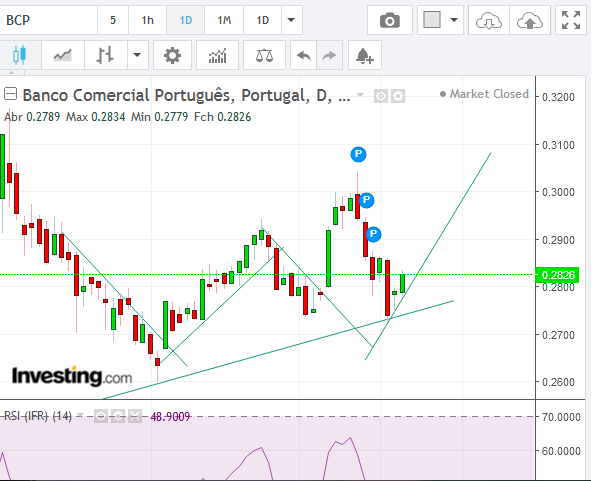The width and height of the screenshot is (605, 481).
Task: Click the RSI value 48.9009
Action: (x=170, y=417)
